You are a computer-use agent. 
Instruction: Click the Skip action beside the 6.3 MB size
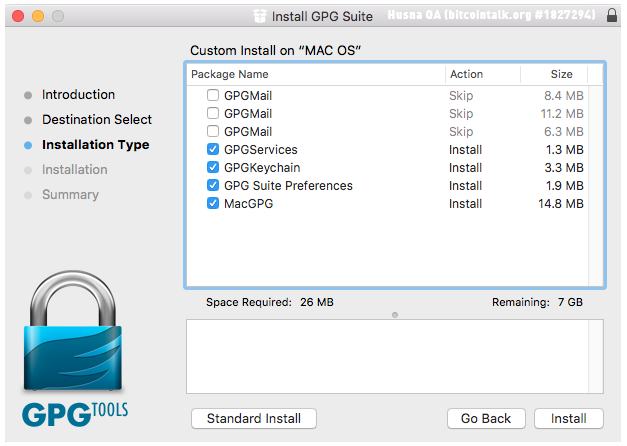pos(461,132)
